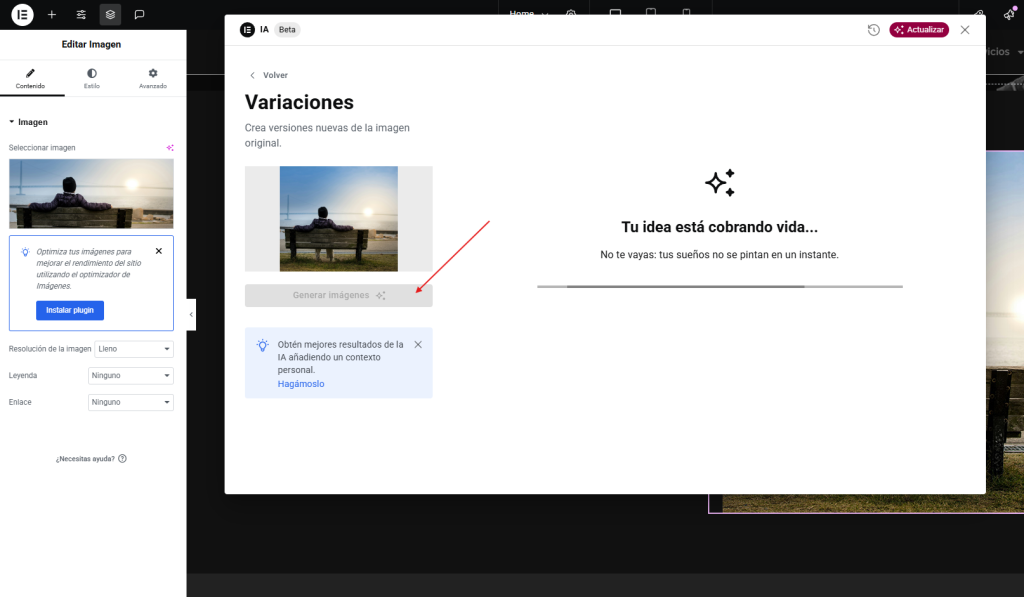The width and height of the screenshot is (1024, 597).
Task: Click the selected image thumbnail in sidebar
Action: [x=91, y=193]
